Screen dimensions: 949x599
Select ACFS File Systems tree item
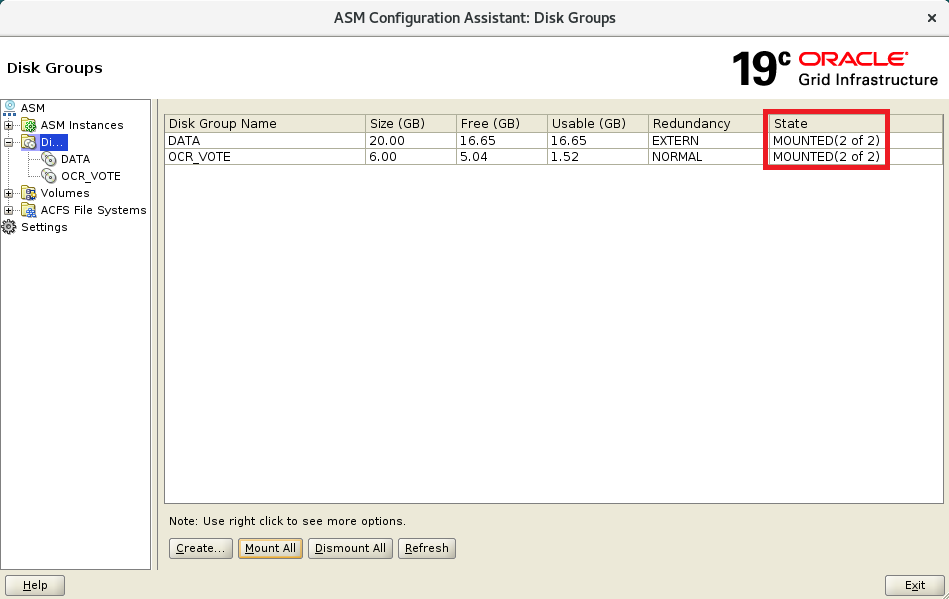pos(93,210)
